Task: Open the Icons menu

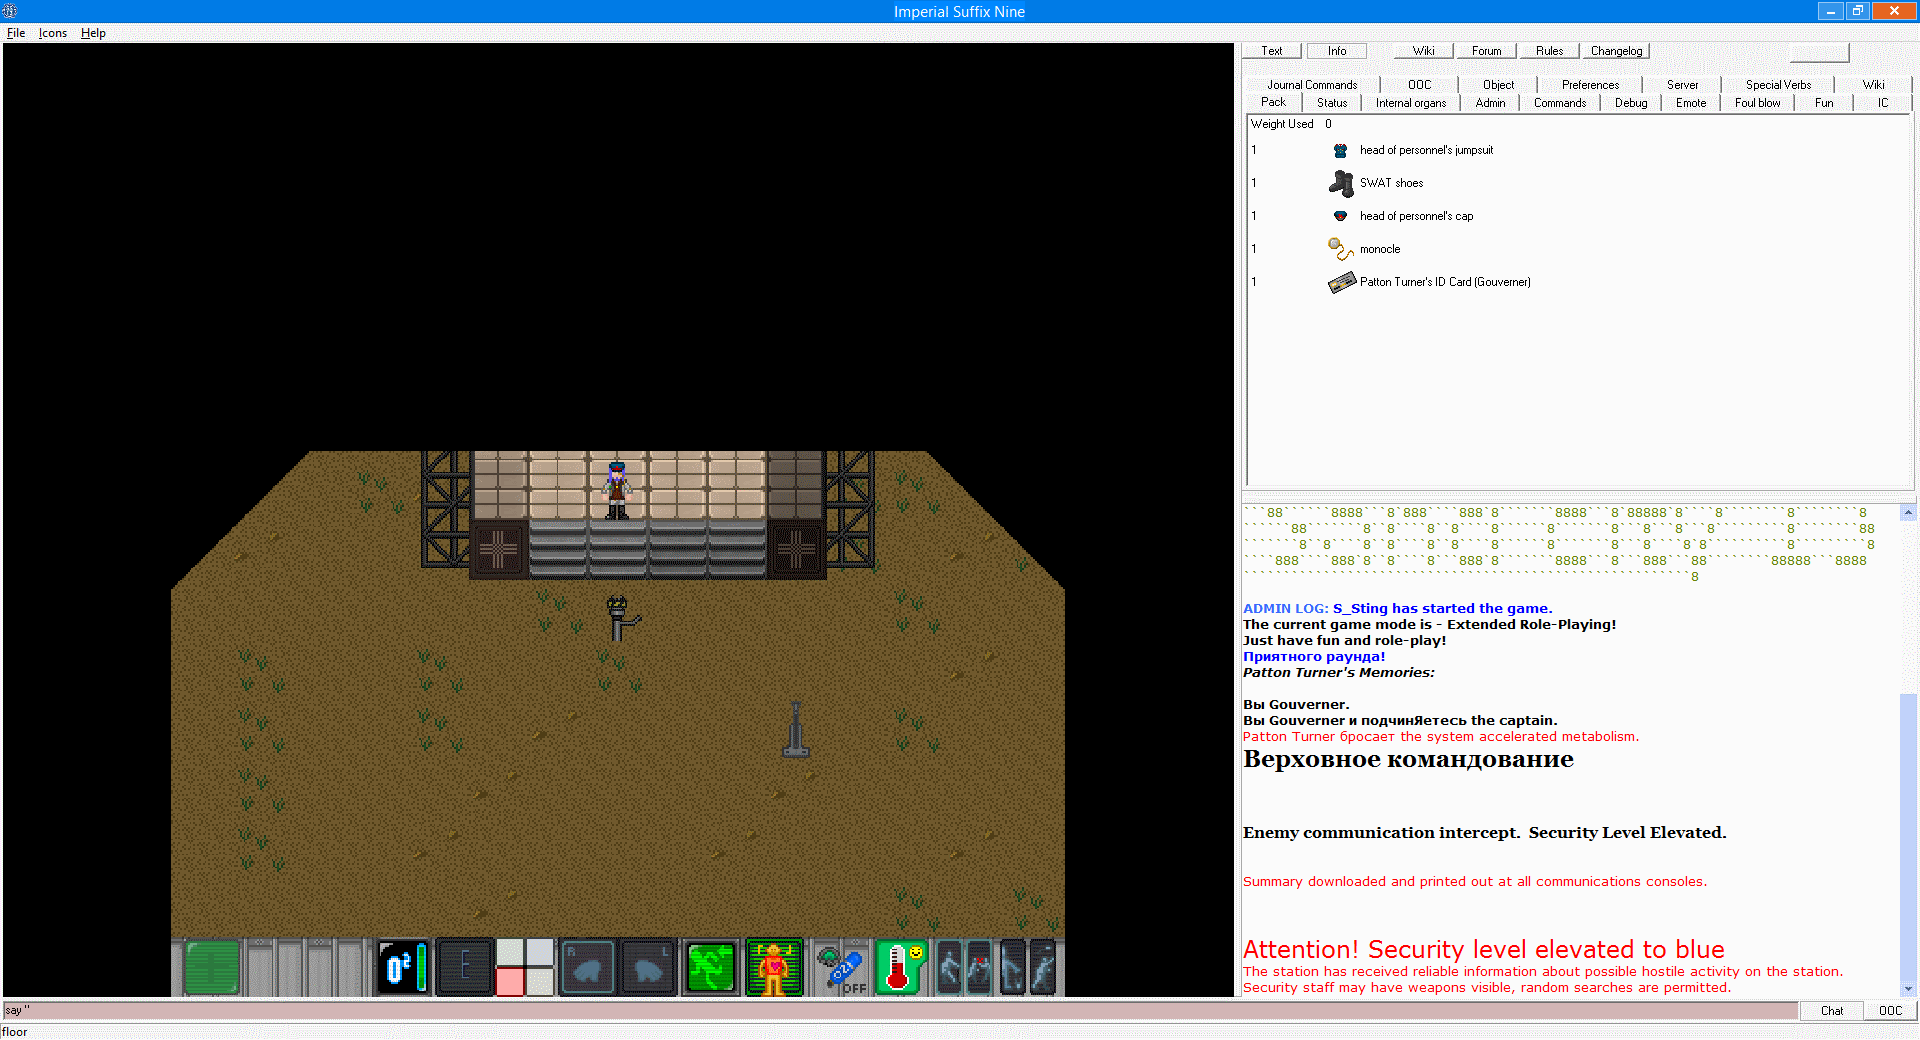Action: point(53,33)
